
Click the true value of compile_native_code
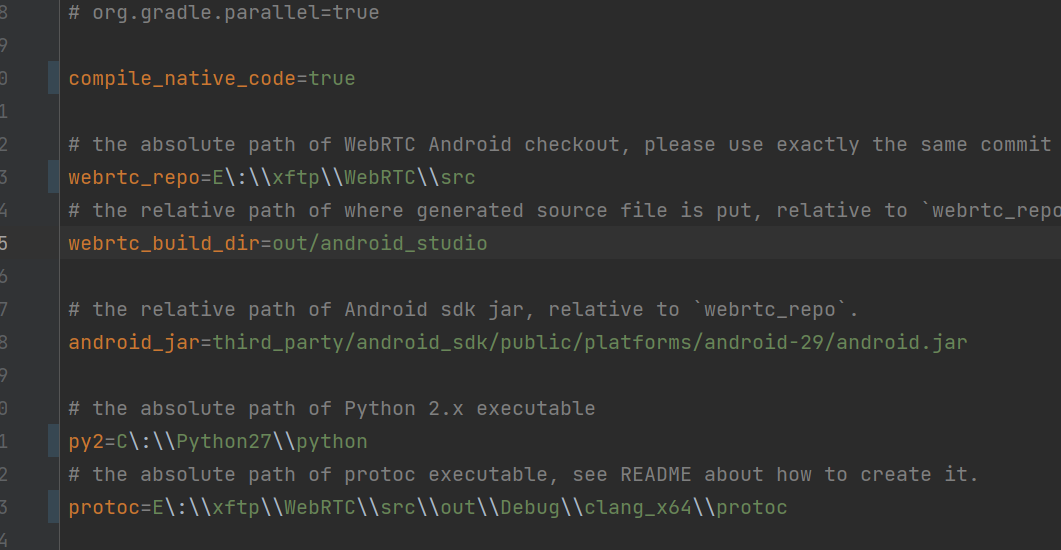pos(332,78)
